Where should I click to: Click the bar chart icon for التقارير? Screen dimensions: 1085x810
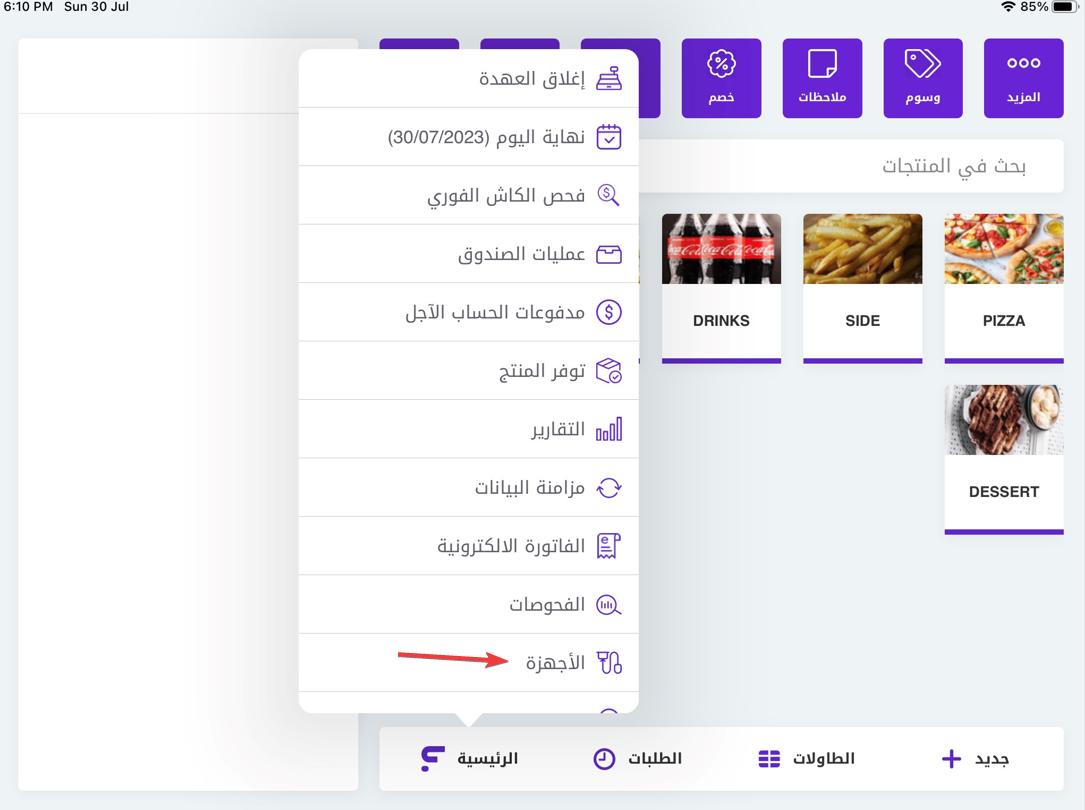pyautogui.click(x=609, y=429)
